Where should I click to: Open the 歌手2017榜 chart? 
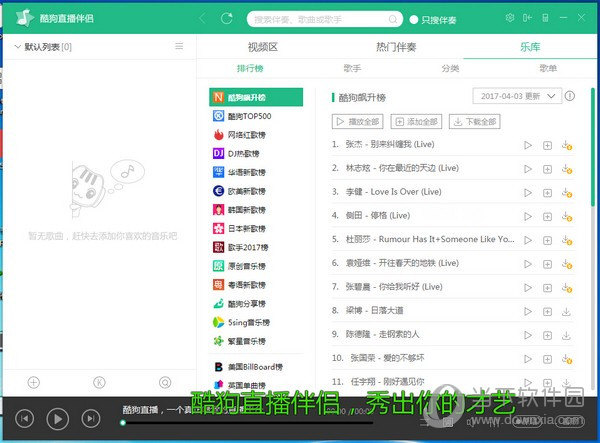[x=256, y=247]
